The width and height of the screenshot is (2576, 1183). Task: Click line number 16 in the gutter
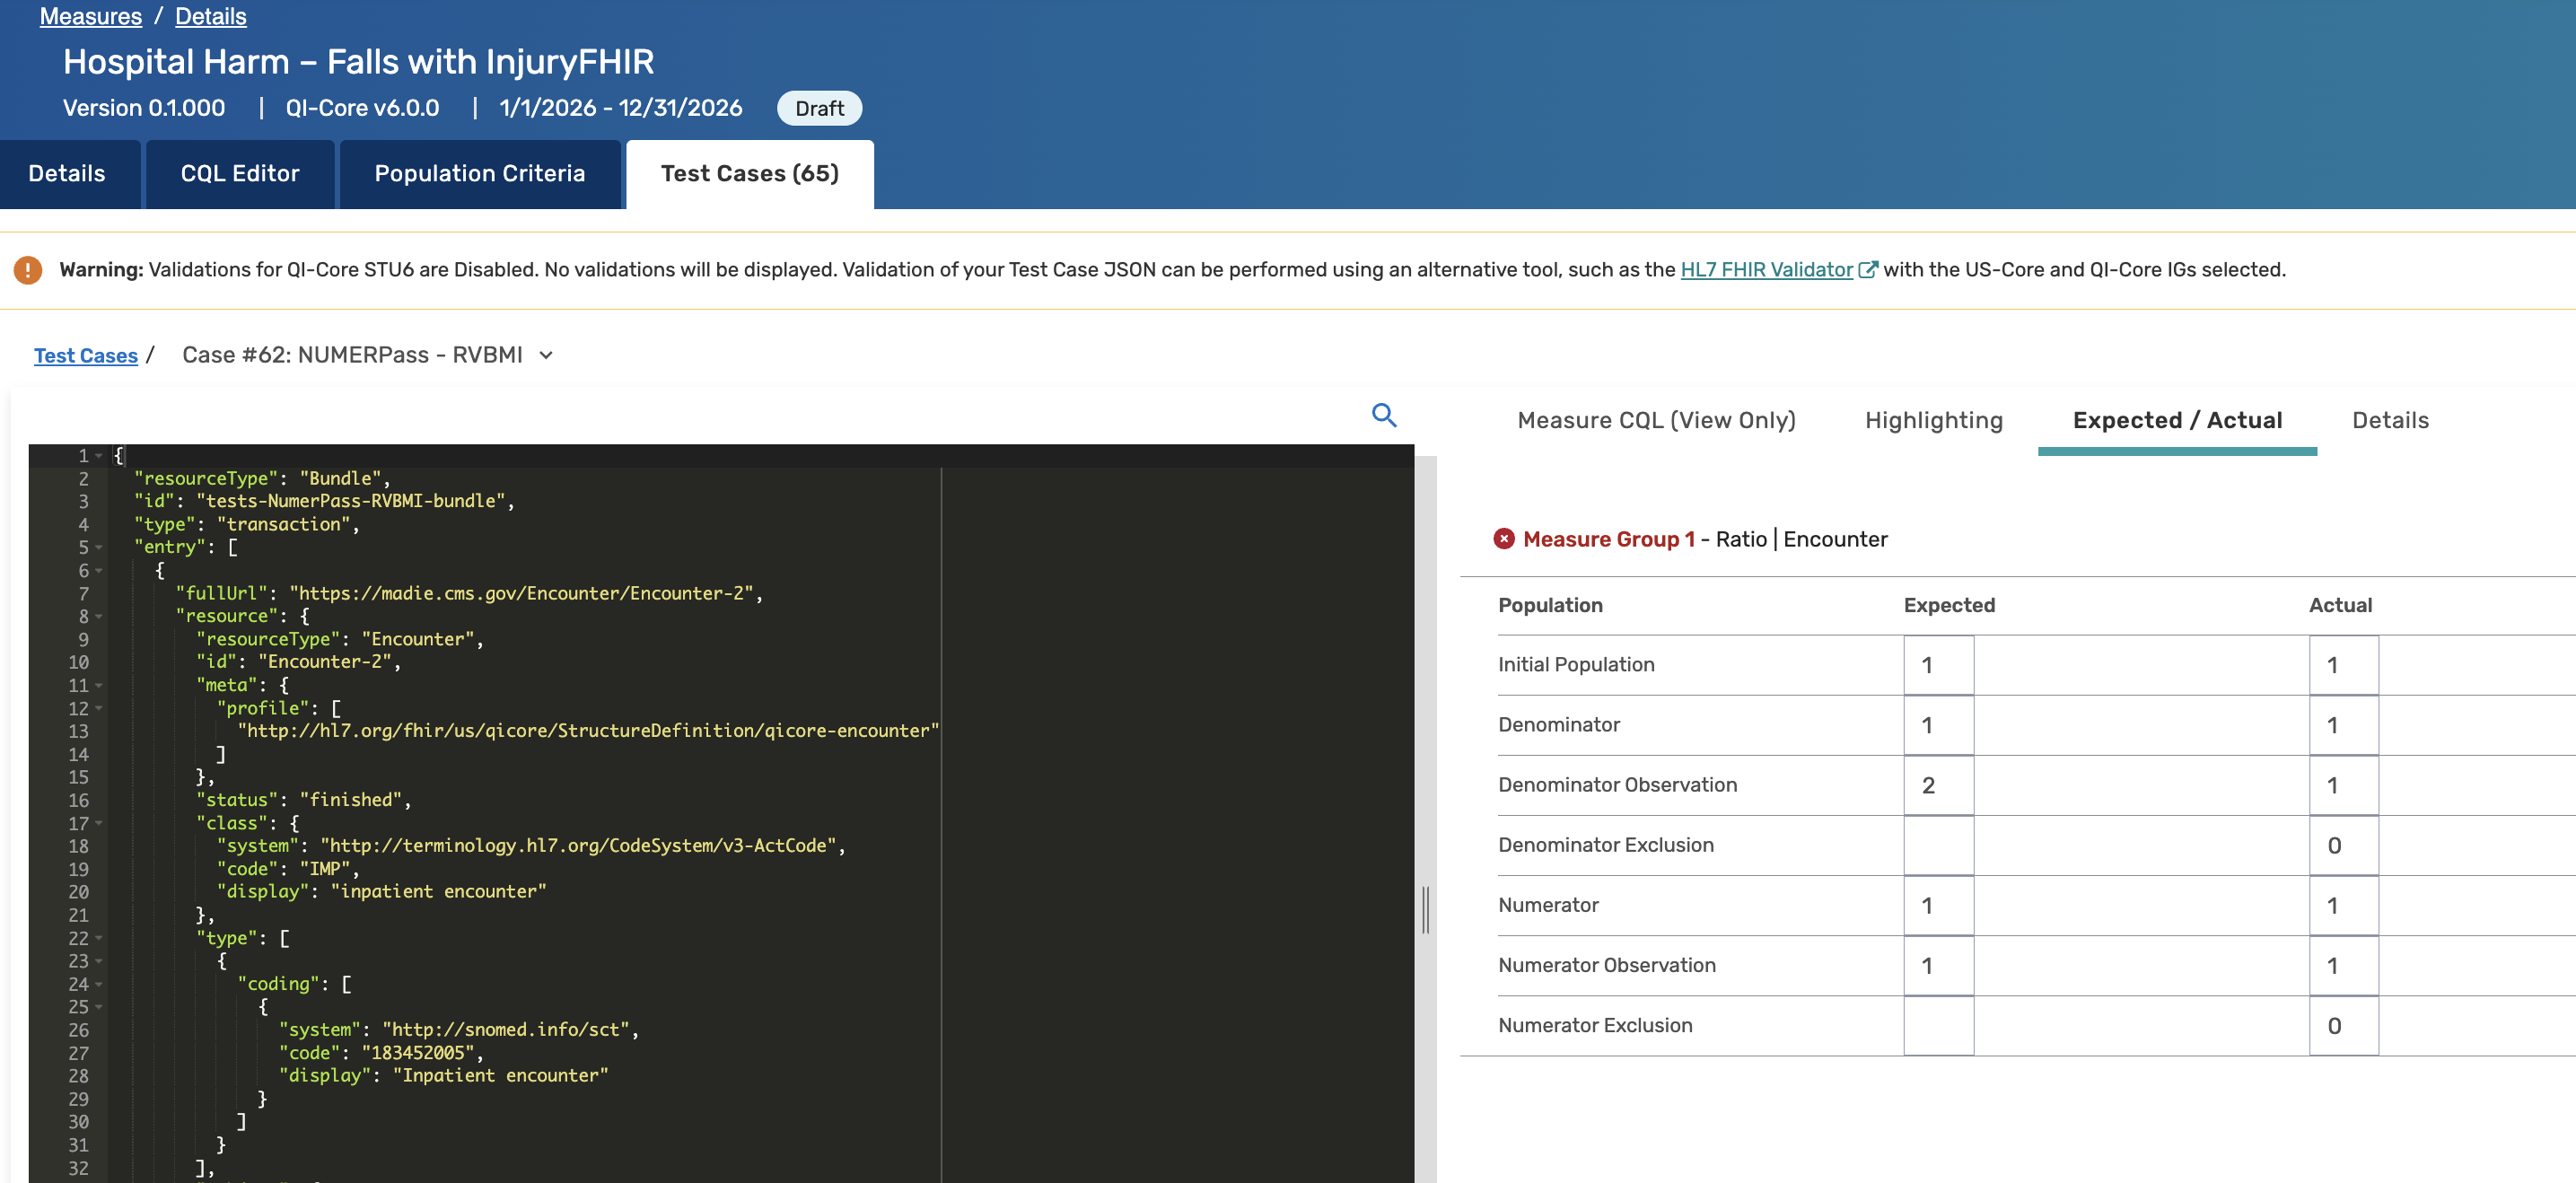tap(78, 801)
